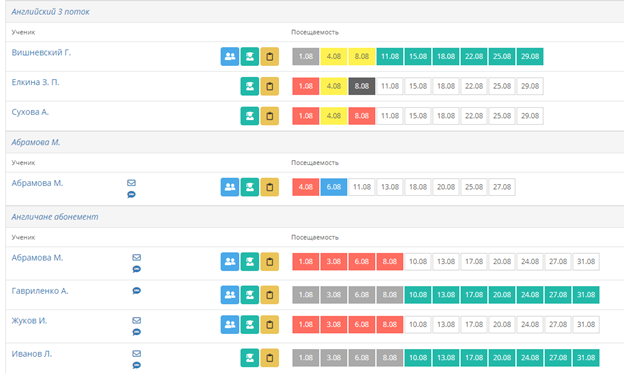Click green 18.08 cell in Вишневский Г. row
The image size is (624, 373).
(446, 57)
